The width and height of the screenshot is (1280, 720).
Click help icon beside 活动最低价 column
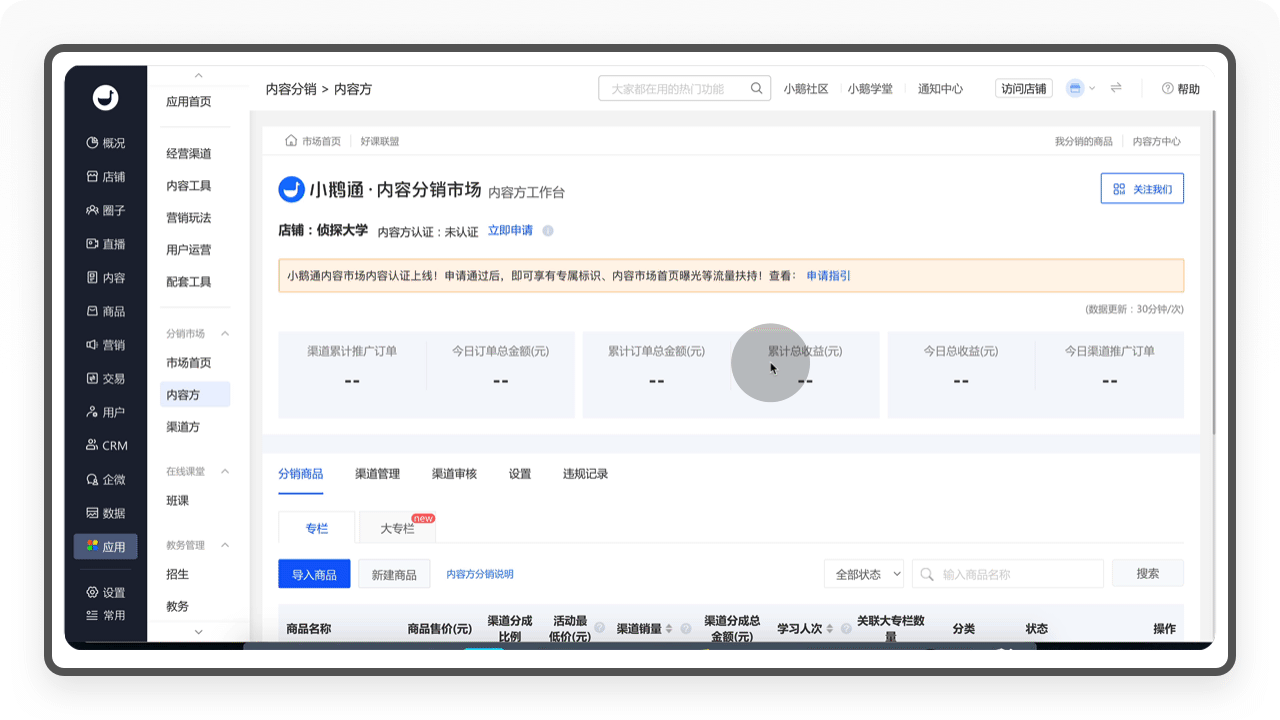click(x=600, y=629)
